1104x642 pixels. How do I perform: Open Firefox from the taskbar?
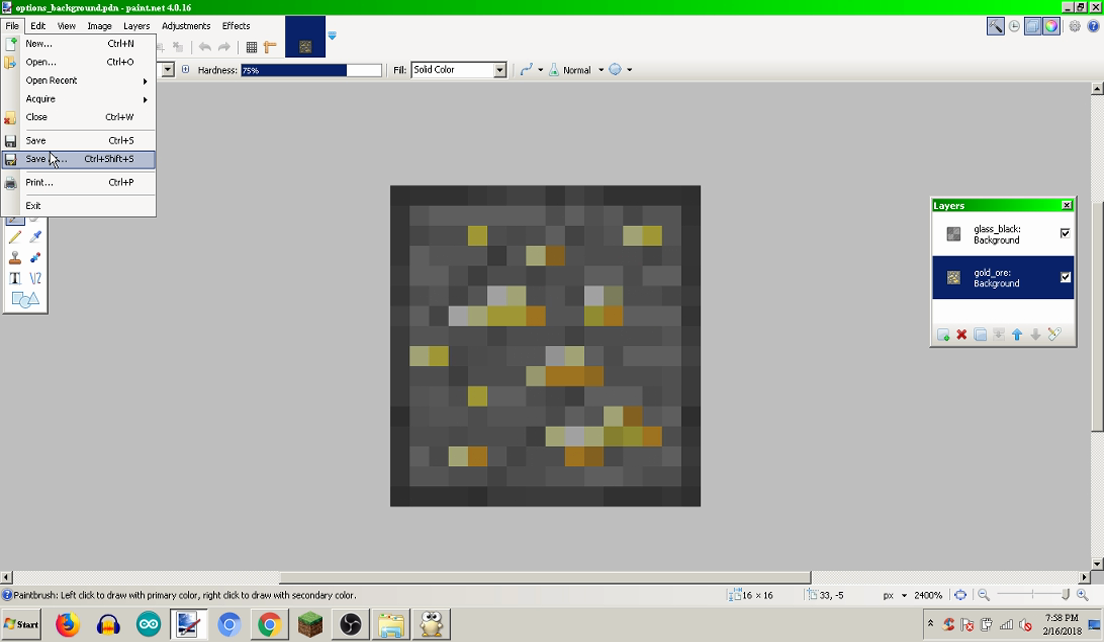68,624
